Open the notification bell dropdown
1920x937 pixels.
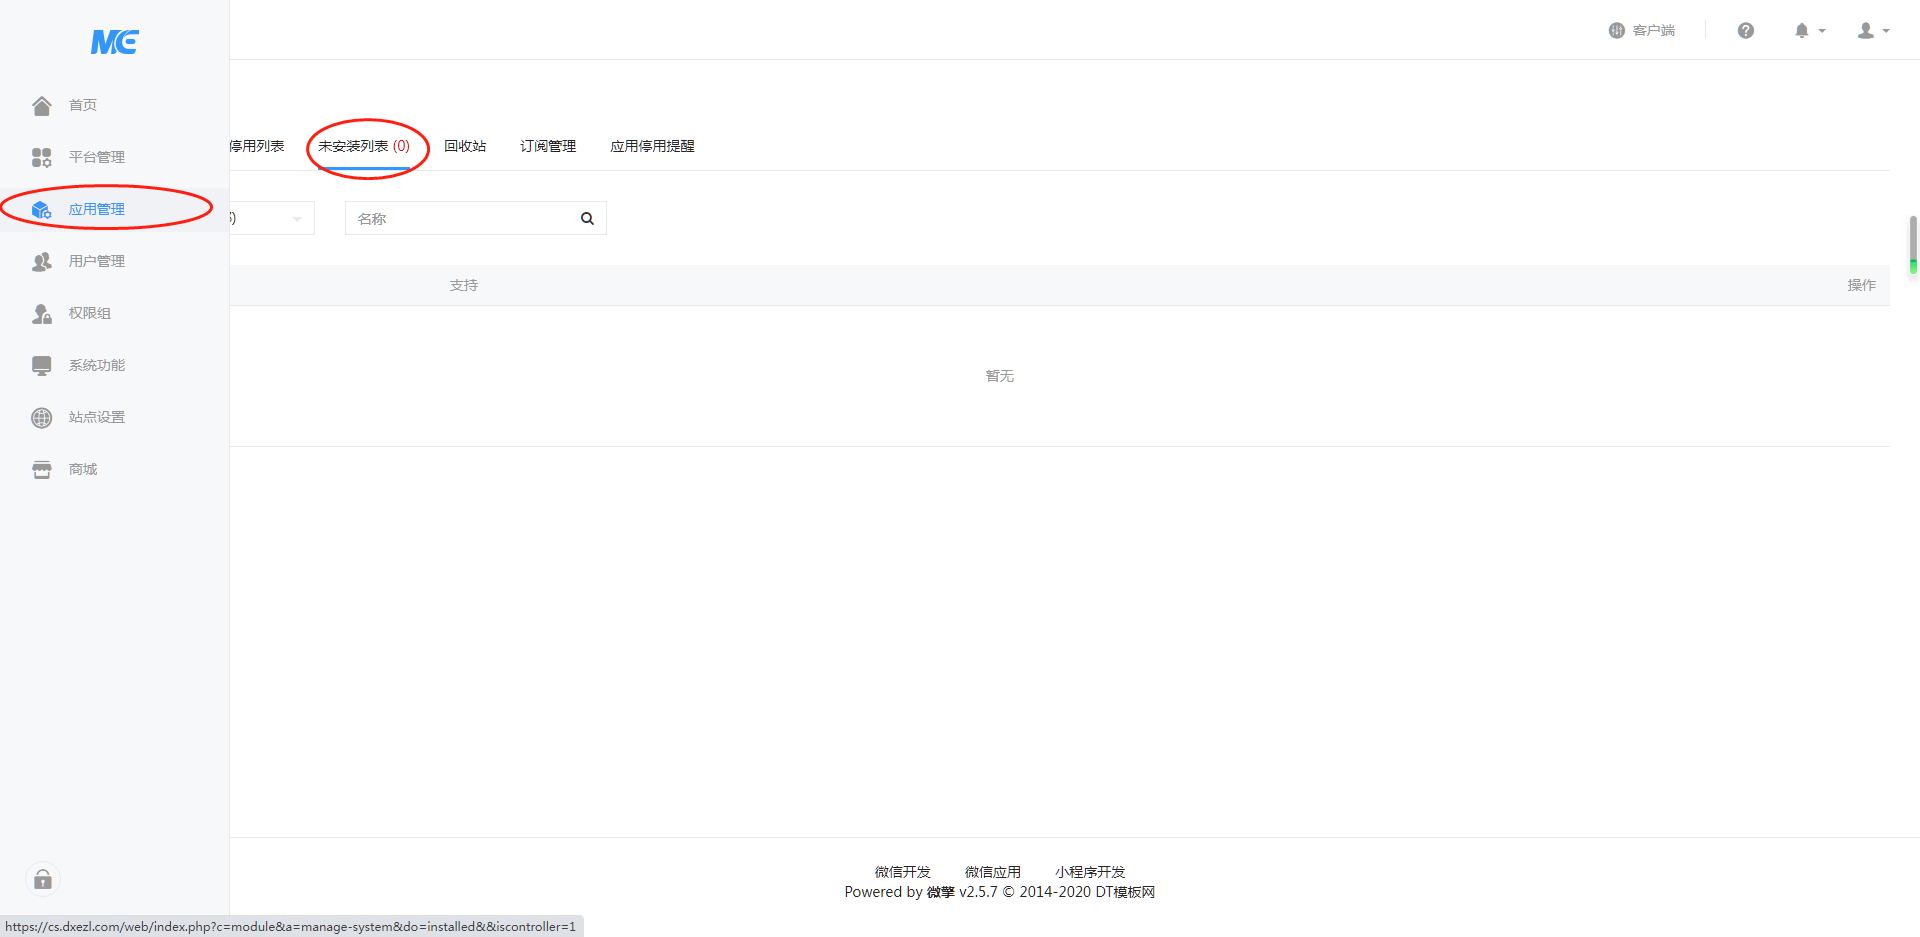coord(1809,30)
